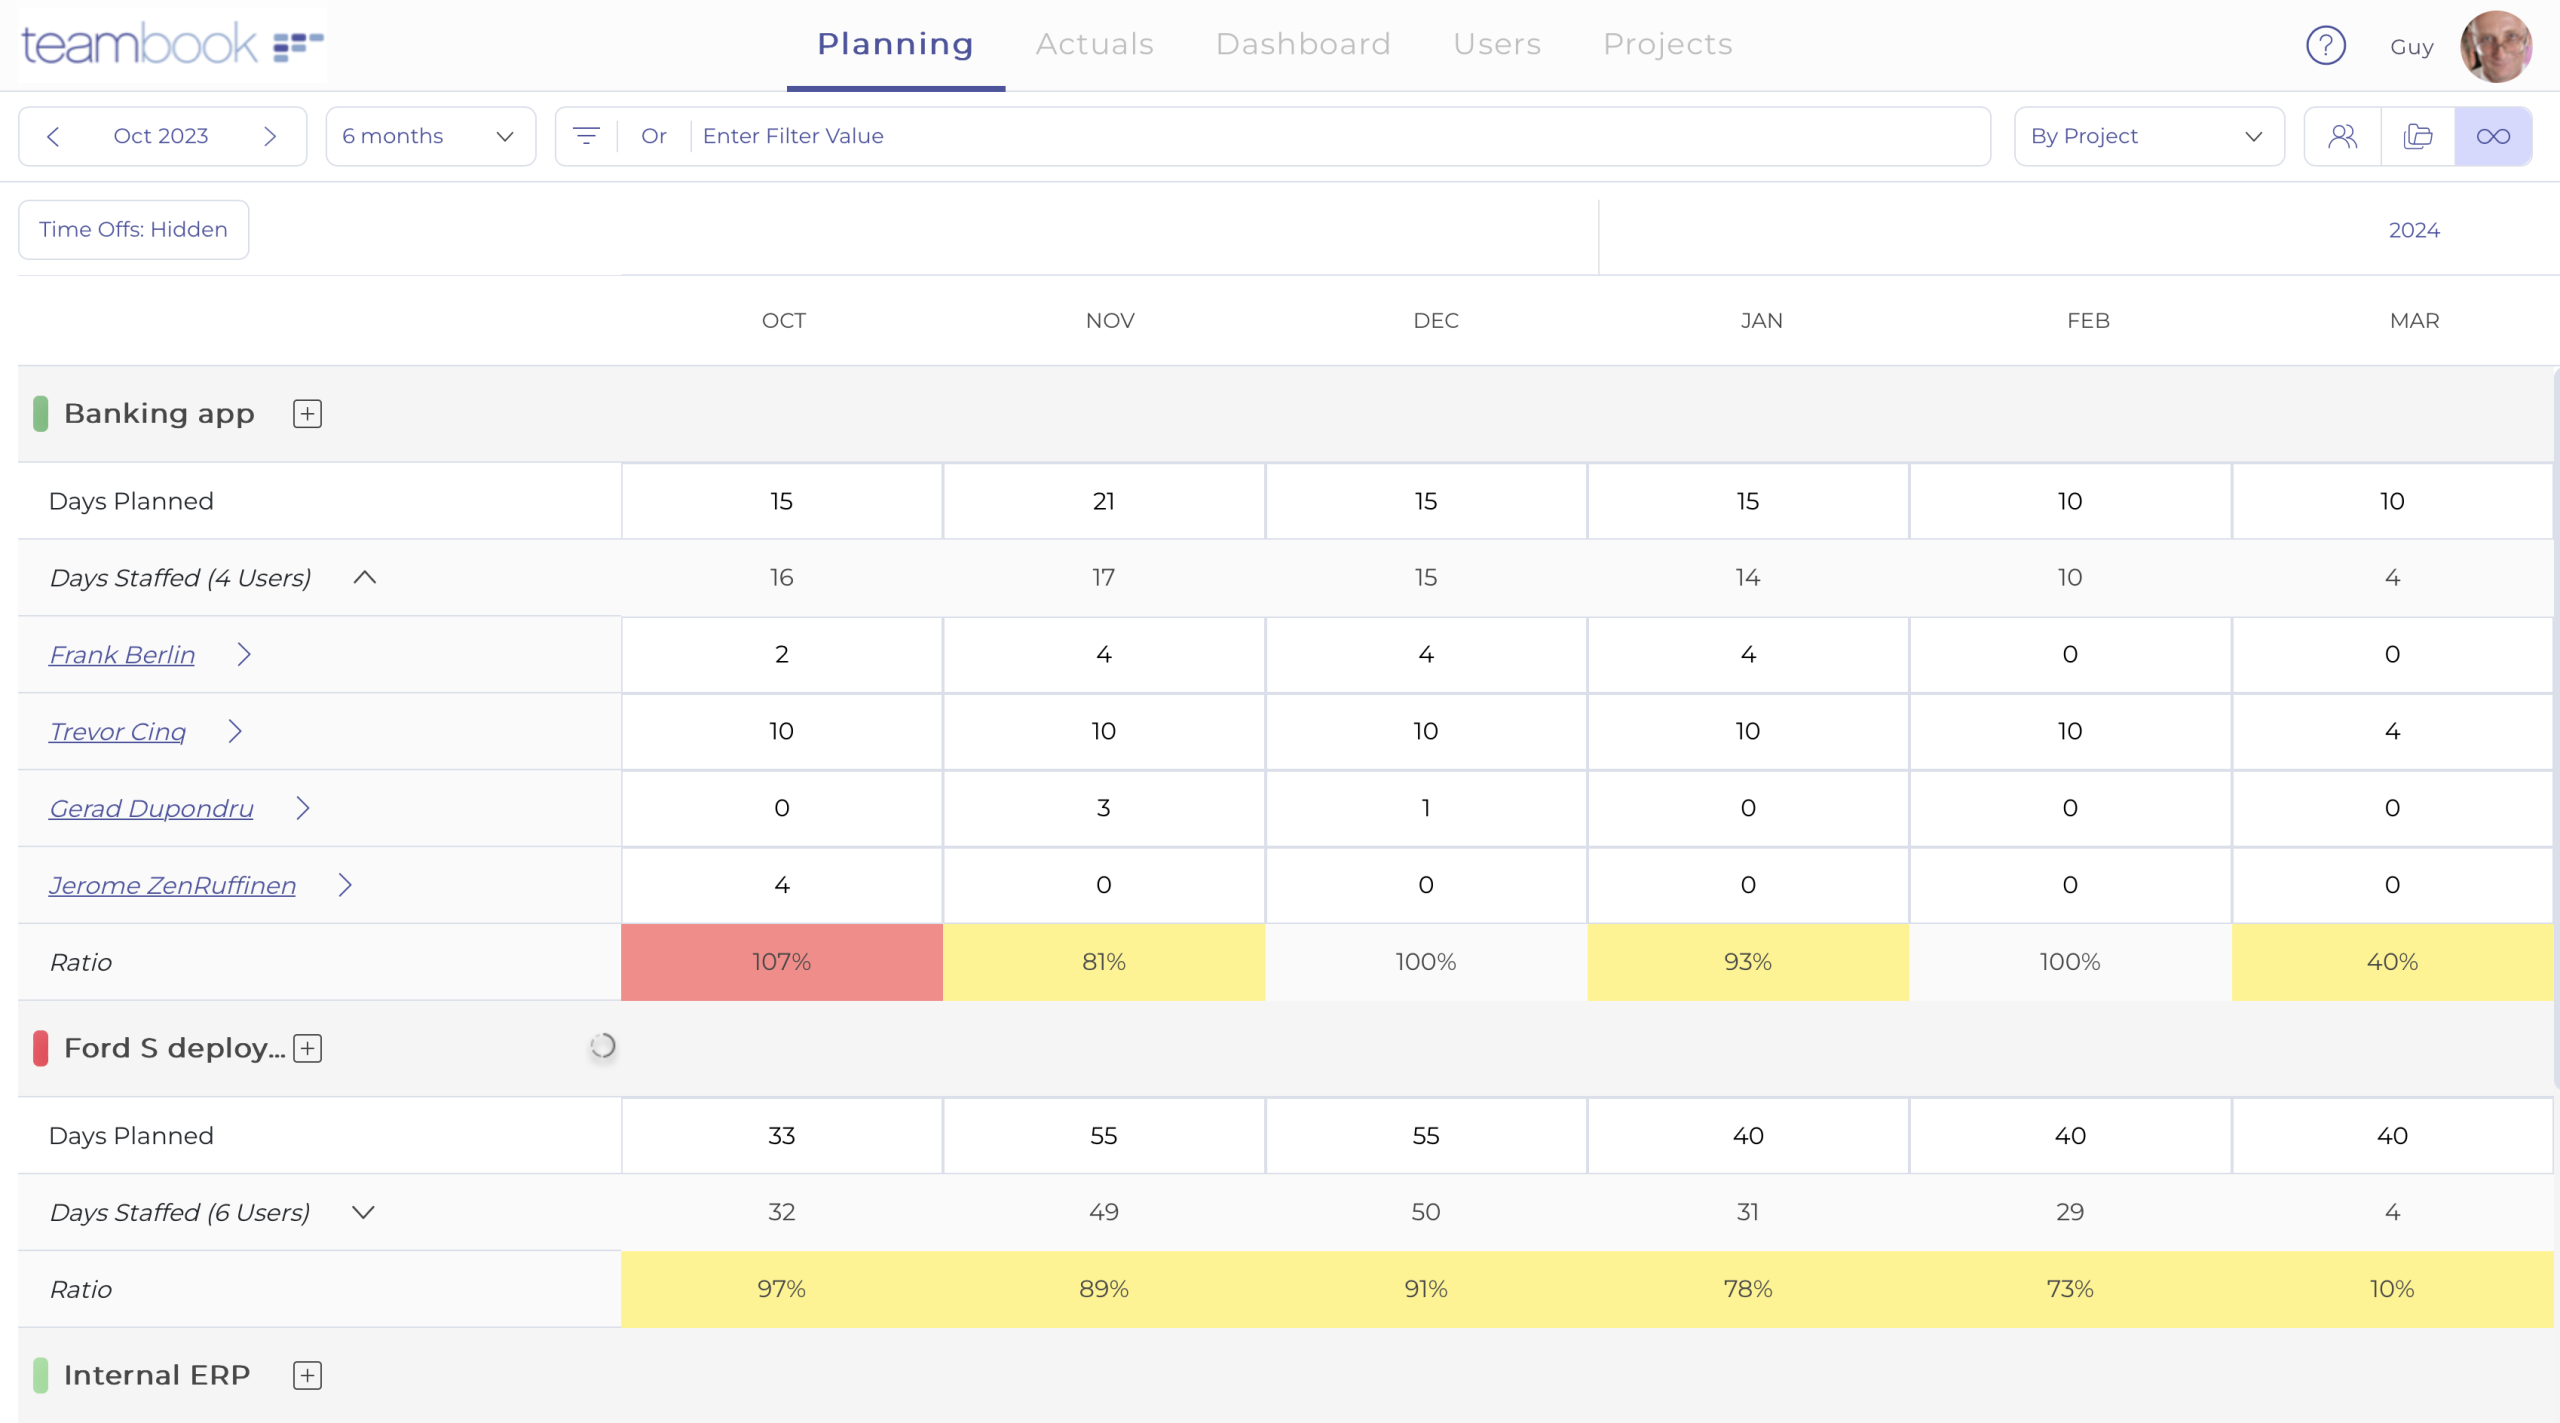Switch to the Actuals tab
The height and width of the screenshot is (1423, 2560).
[1094, 44]
